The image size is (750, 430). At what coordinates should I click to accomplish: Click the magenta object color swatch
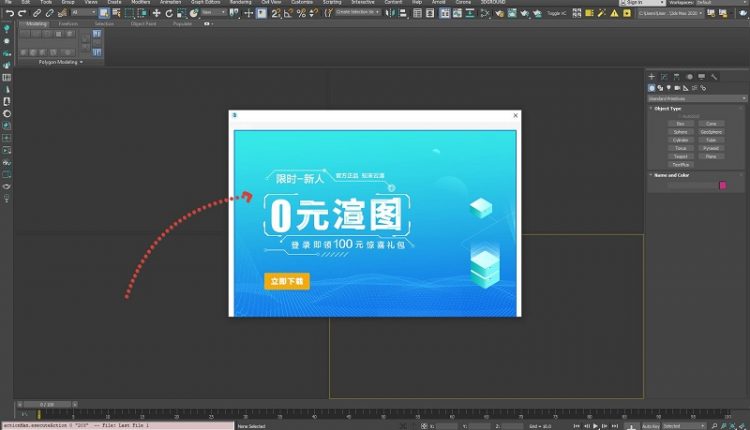(x=723, y=185)
